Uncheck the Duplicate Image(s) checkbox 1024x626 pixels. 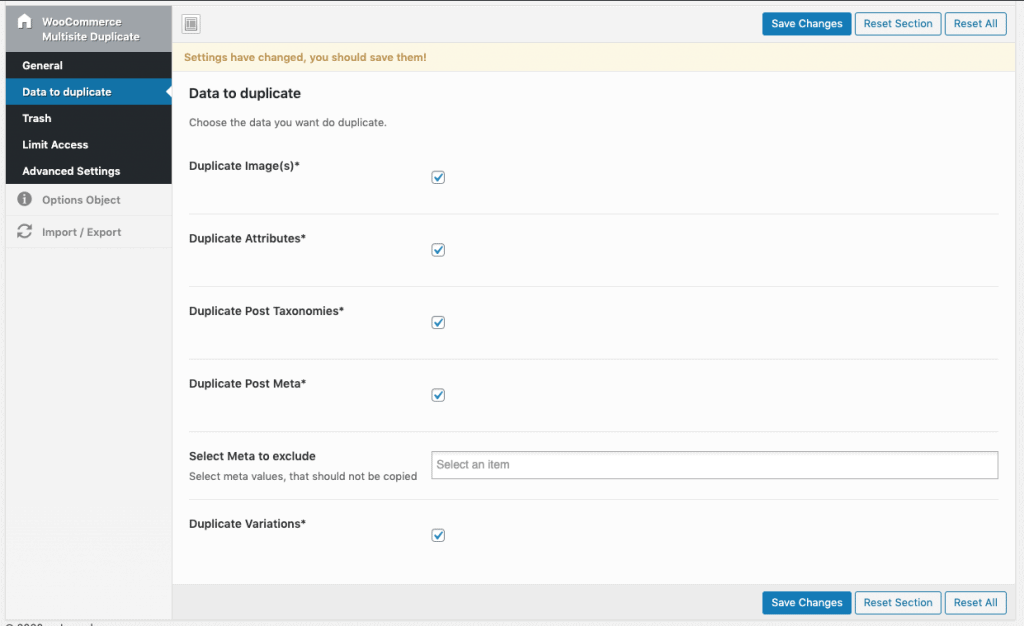pos(438,178)
